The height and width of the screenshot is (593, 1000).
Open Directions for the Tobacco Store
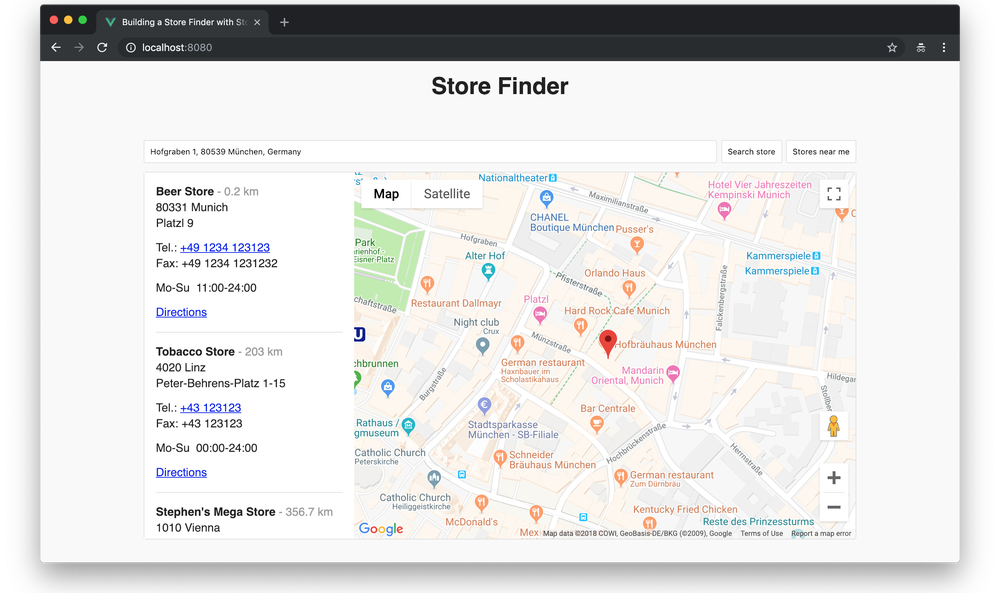[181, 472]
